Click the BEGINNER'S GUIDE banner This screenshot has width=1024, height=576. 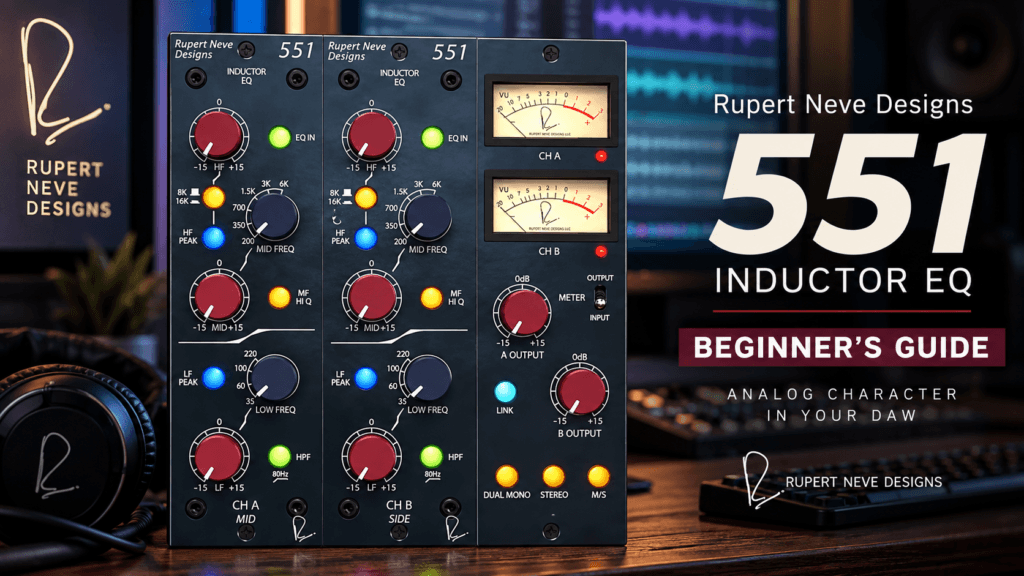click(841, 347)
